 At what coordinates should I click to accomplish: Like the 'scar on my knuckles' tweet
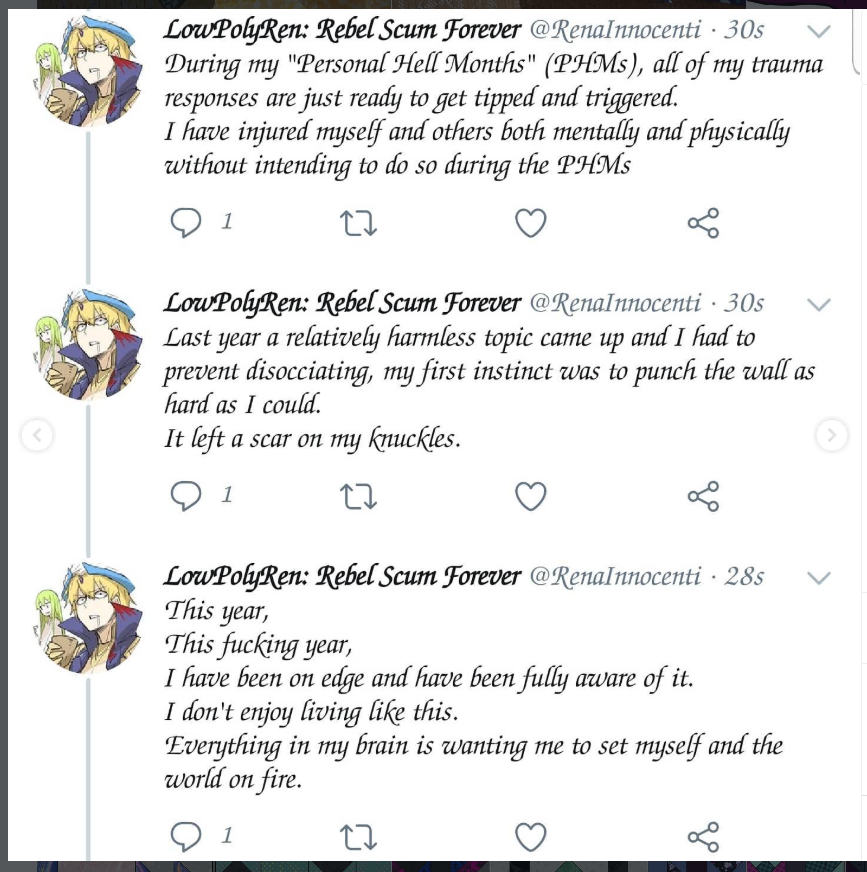531,496
